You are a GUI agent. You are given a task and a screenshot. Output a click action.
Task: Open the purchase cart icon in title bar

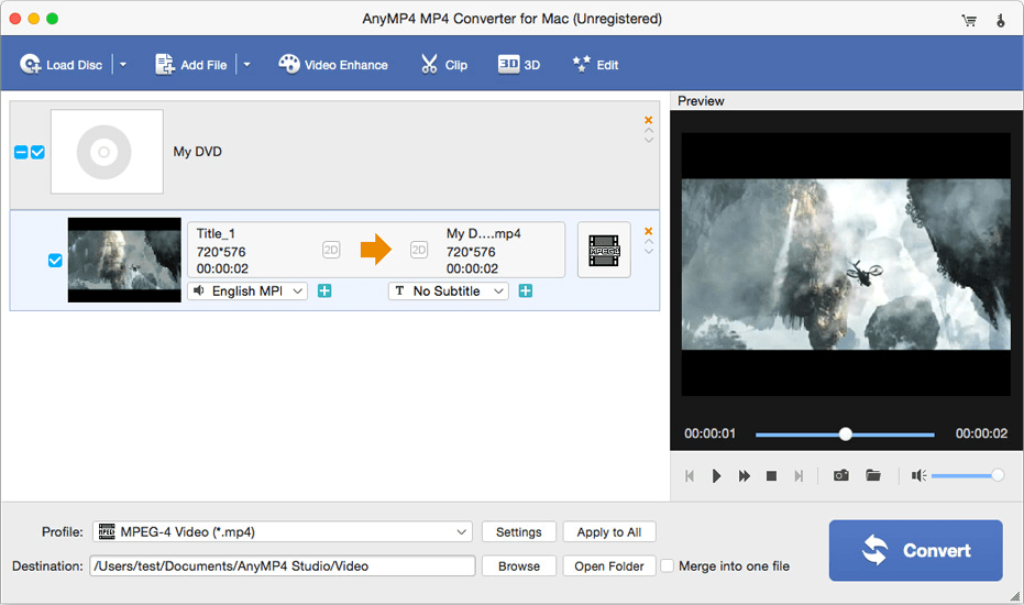click(x=969, y=20)
